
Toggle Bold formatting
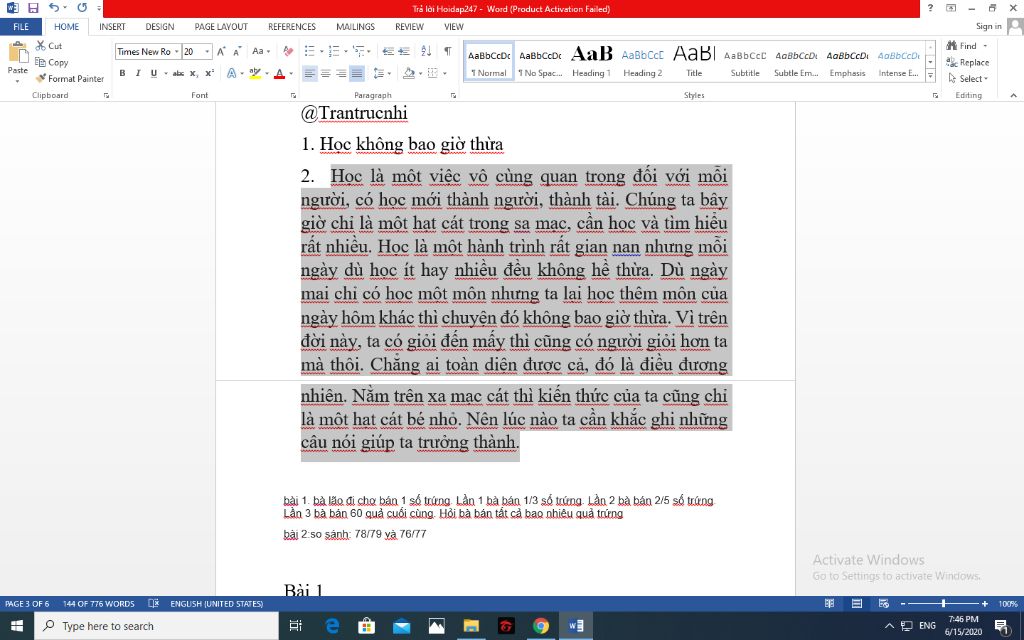point(122,73)
